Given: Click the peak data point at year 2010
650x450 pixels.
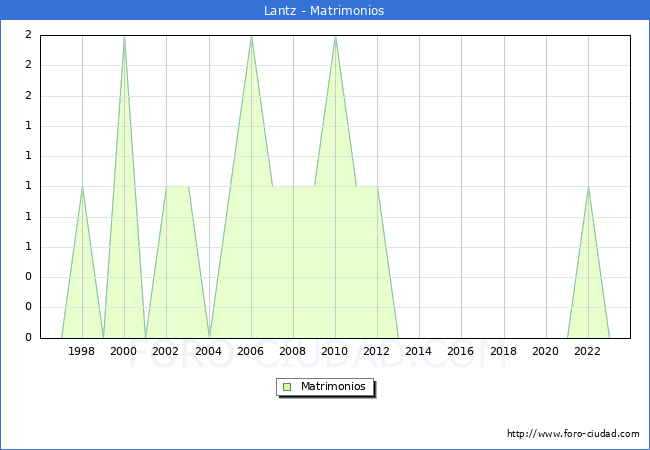Looking at the screenshot, I should [x=335, y=35].
